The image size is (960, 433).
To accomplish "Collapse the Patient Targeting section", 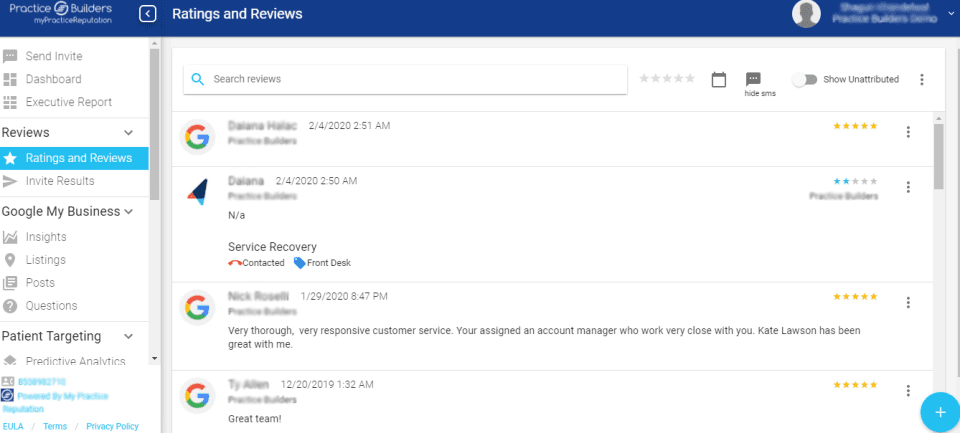I will coord(129,336).
